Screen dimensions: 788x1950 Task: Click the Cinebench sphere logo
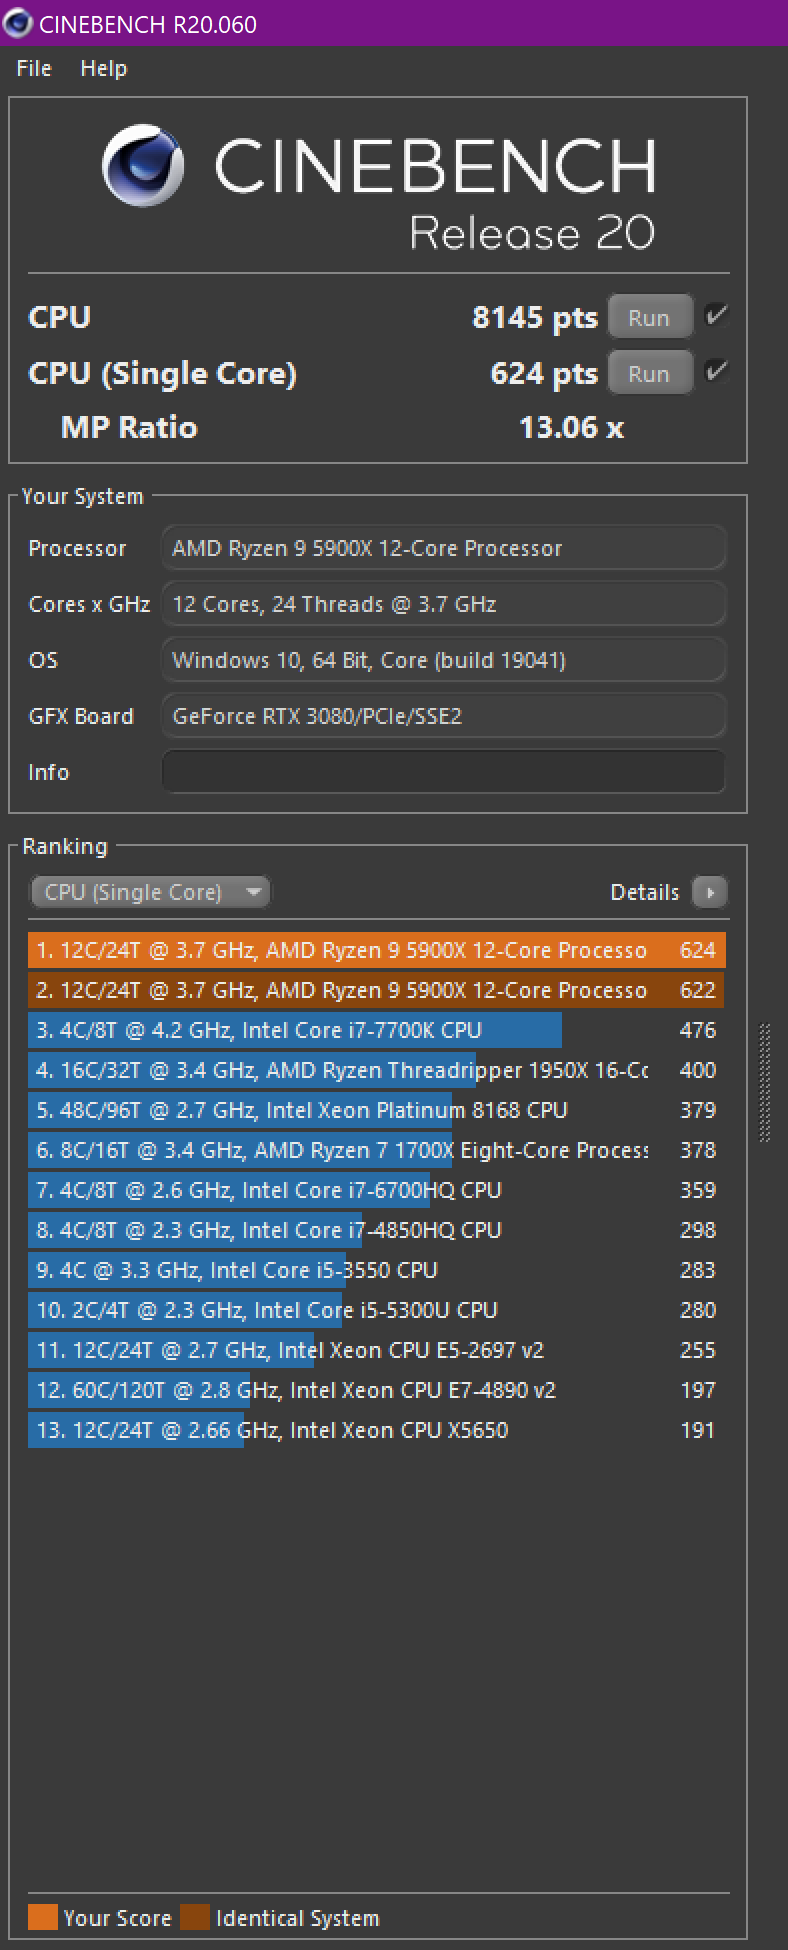click(x=143, y=166)
